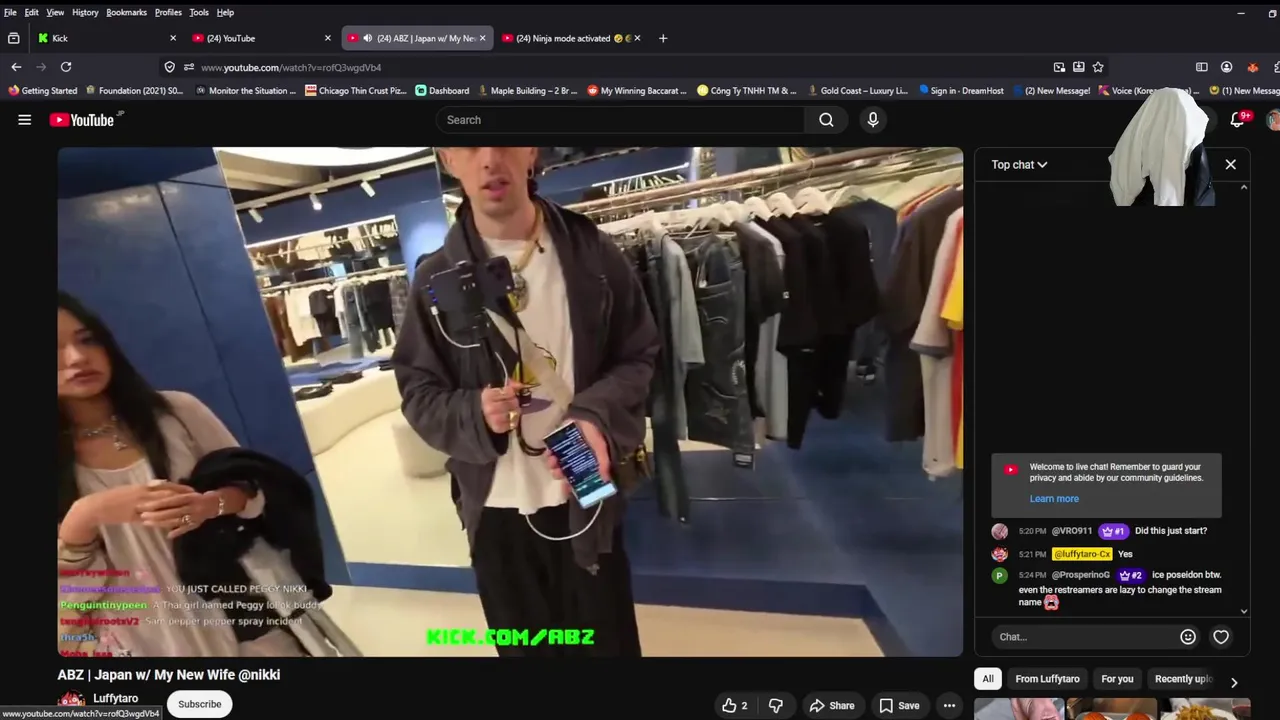Screen dimensions: 1280x720
Task: Open Monitor the Situation bookmark
Action: click(246, 91)
